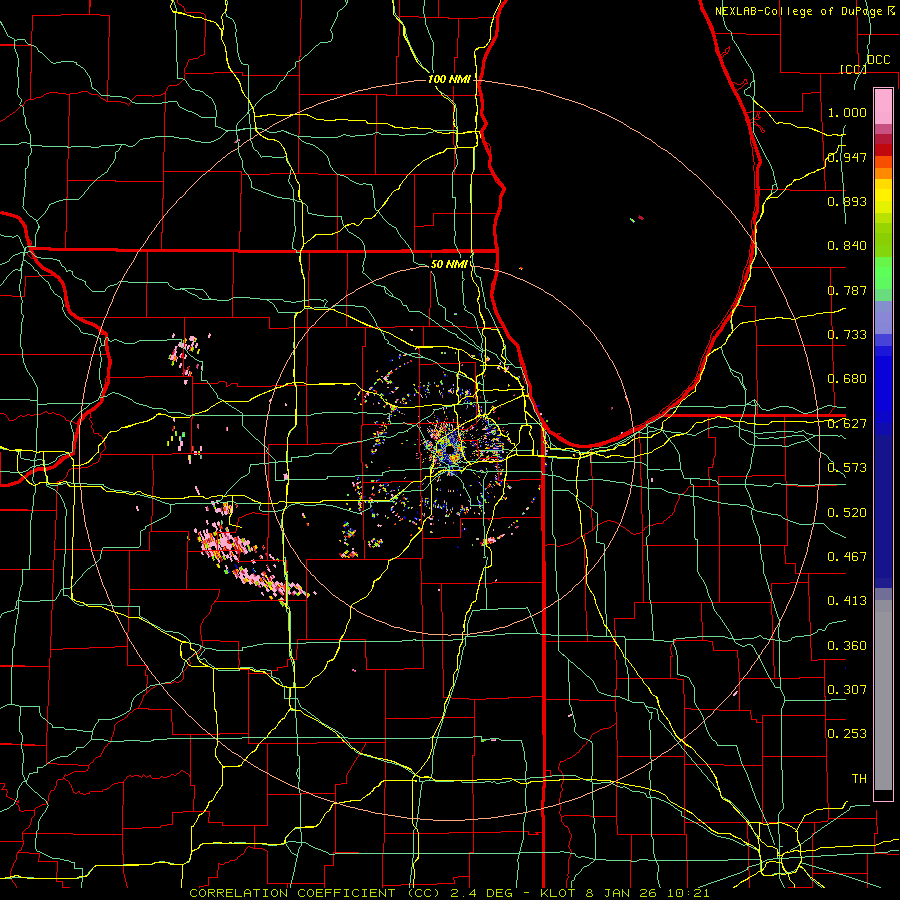900x900 pixels.
Task: Click the Correlation Coefficient caption at bottom
Action: 449,893
